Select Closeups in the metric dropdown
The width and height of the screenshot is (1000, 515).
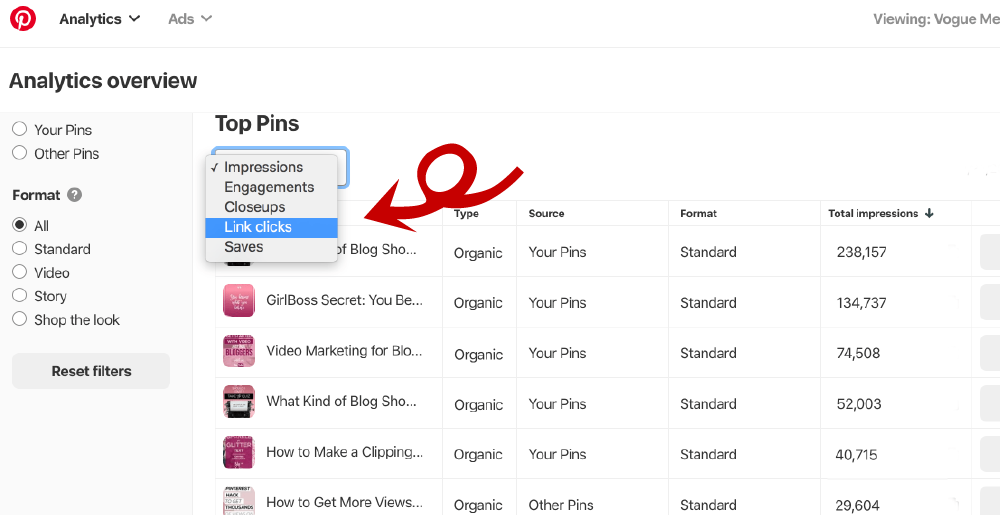[255, 207]
